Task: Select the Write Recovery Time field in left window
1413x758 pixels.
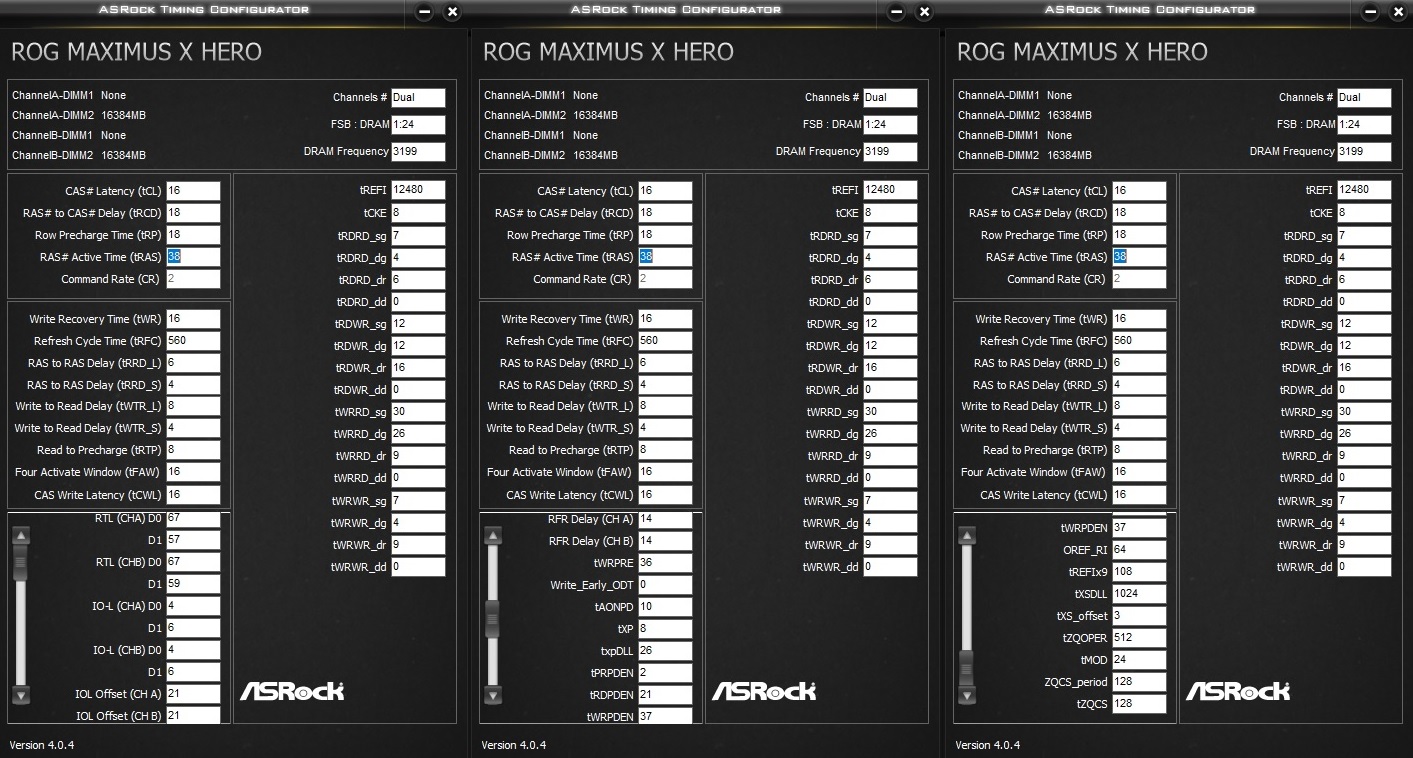Action: [x=193, y=319]
